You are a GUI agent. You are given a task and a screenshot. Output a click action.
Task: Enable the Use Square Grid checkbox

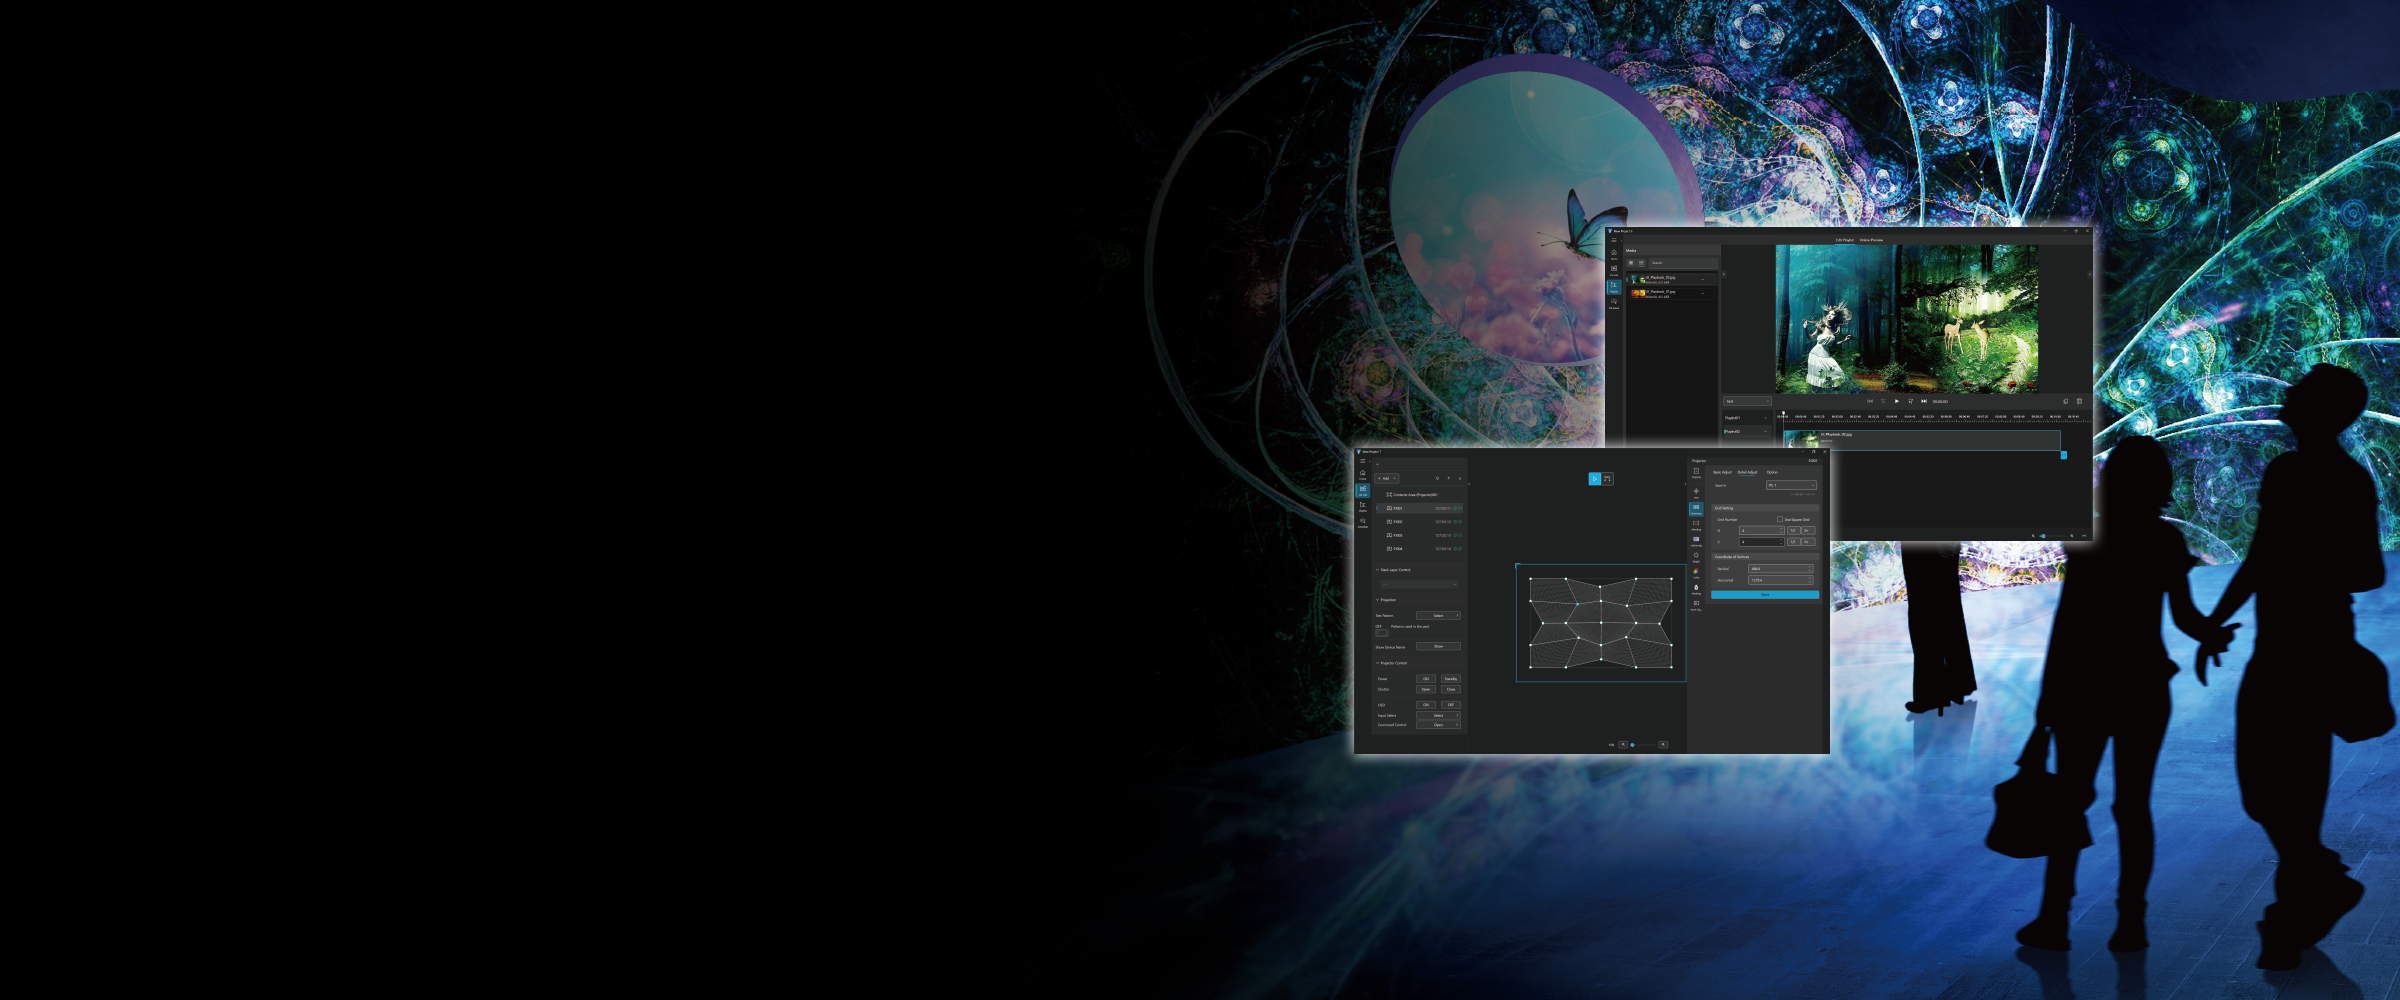1780,520
